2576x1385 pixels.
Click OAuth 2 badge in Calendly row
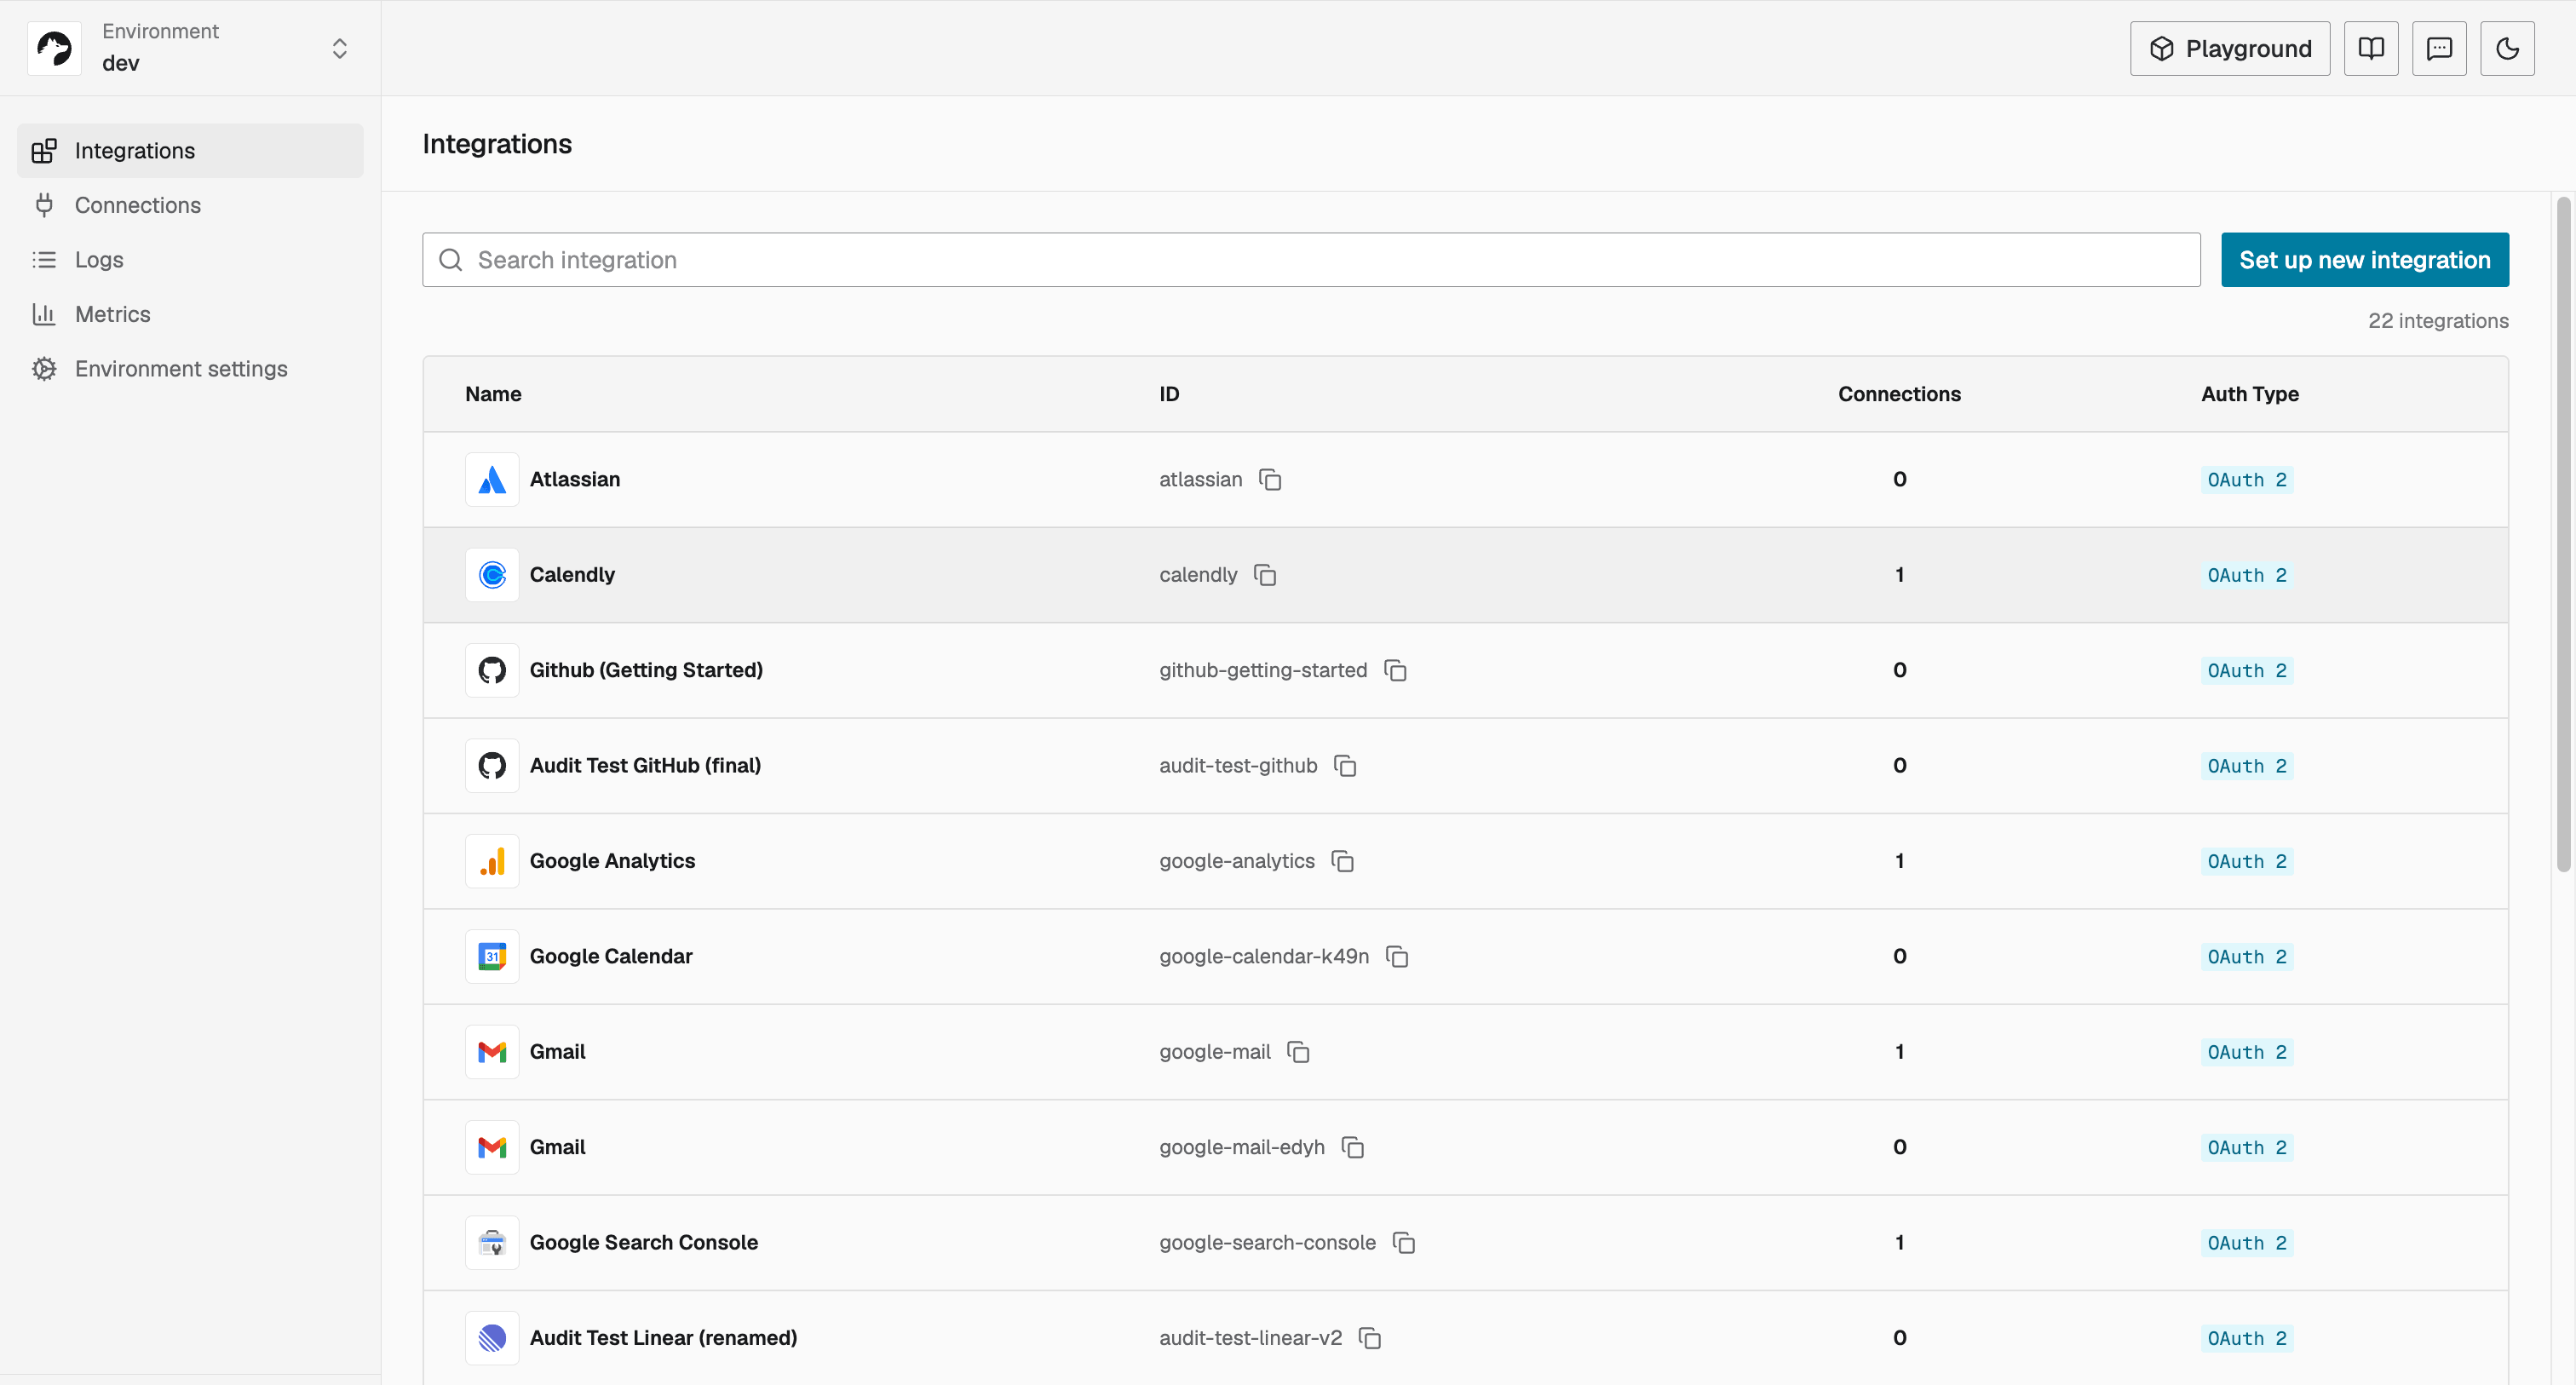coord(2247,575)
